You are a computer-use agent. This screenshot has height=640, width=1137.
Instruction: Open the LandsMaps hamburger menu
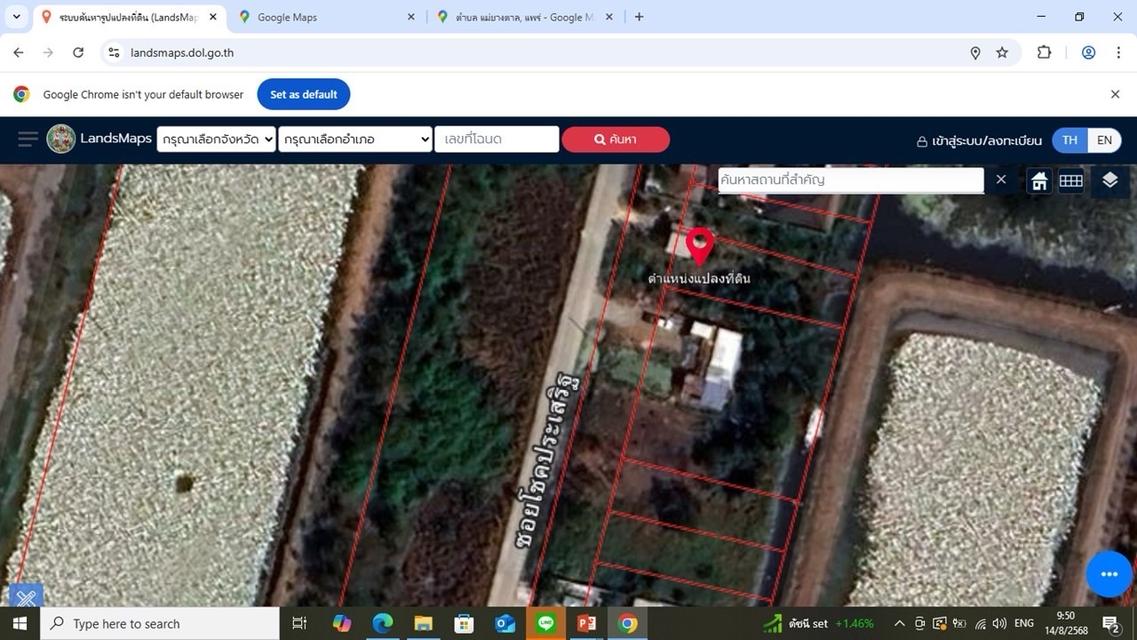(x=27, y=139)
